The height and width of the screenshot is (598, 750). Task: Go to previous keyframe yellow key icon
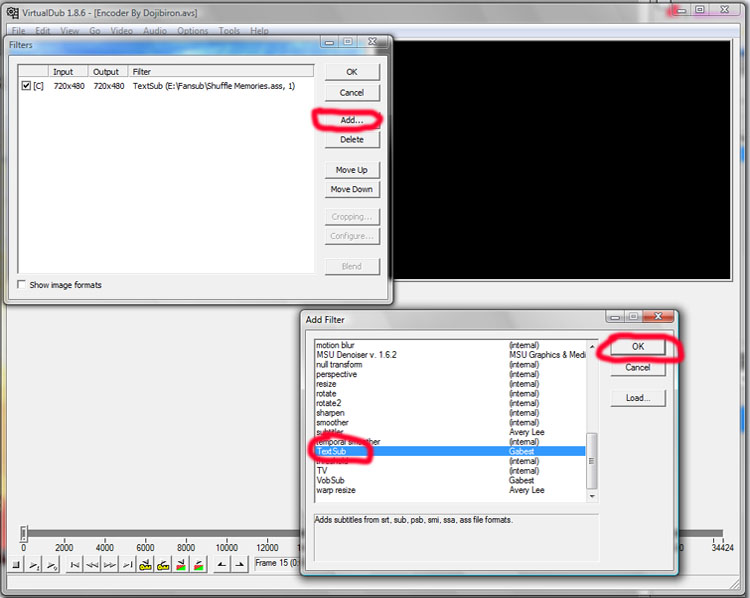pyautogui.click(x=145, y=565)
